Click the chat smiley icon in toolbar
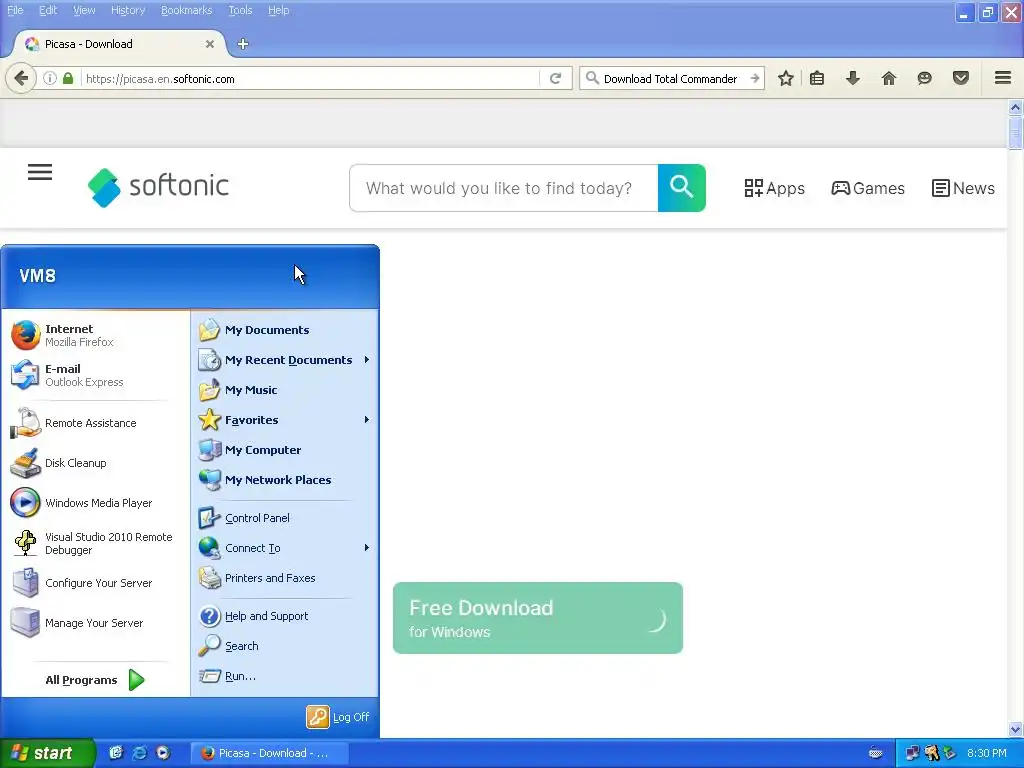The height and width of the screenshot is (768, 1024). [x=924, y=78]
